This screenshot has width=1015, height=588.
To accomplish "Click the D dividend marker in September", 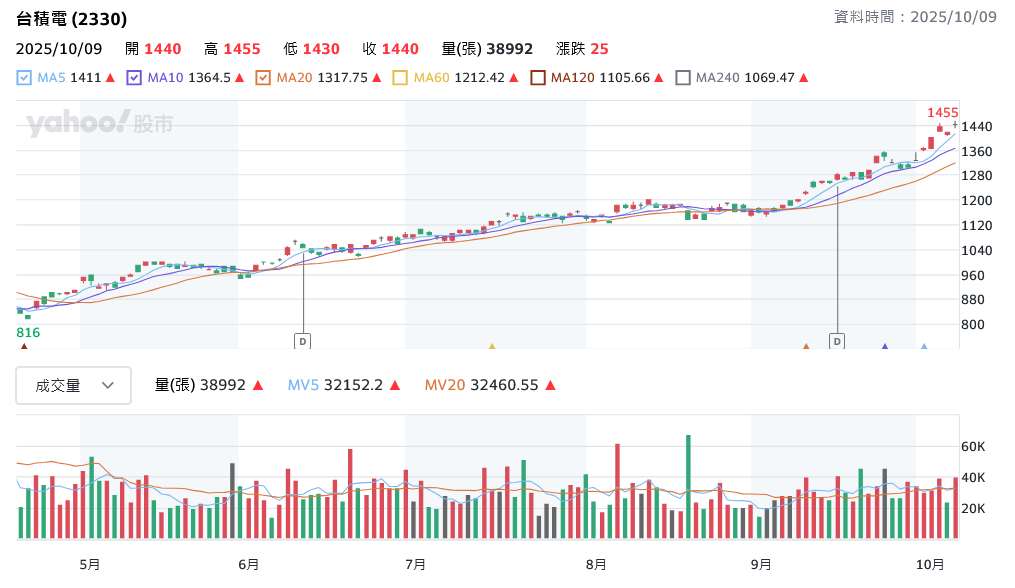I will pyautogui.click(x=837, y=341).
